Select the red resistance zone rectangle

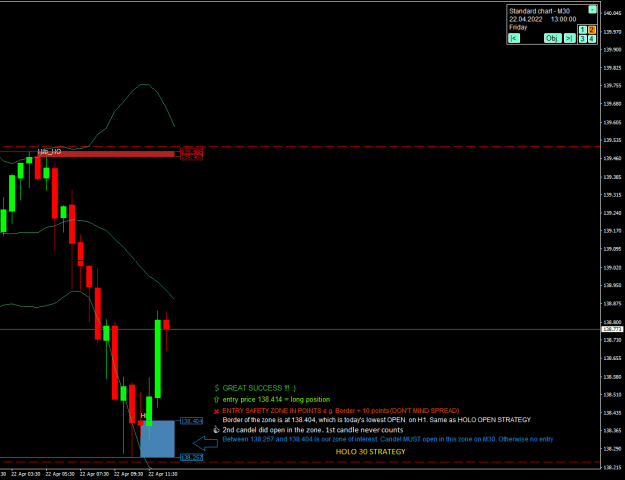click(107, 154)
